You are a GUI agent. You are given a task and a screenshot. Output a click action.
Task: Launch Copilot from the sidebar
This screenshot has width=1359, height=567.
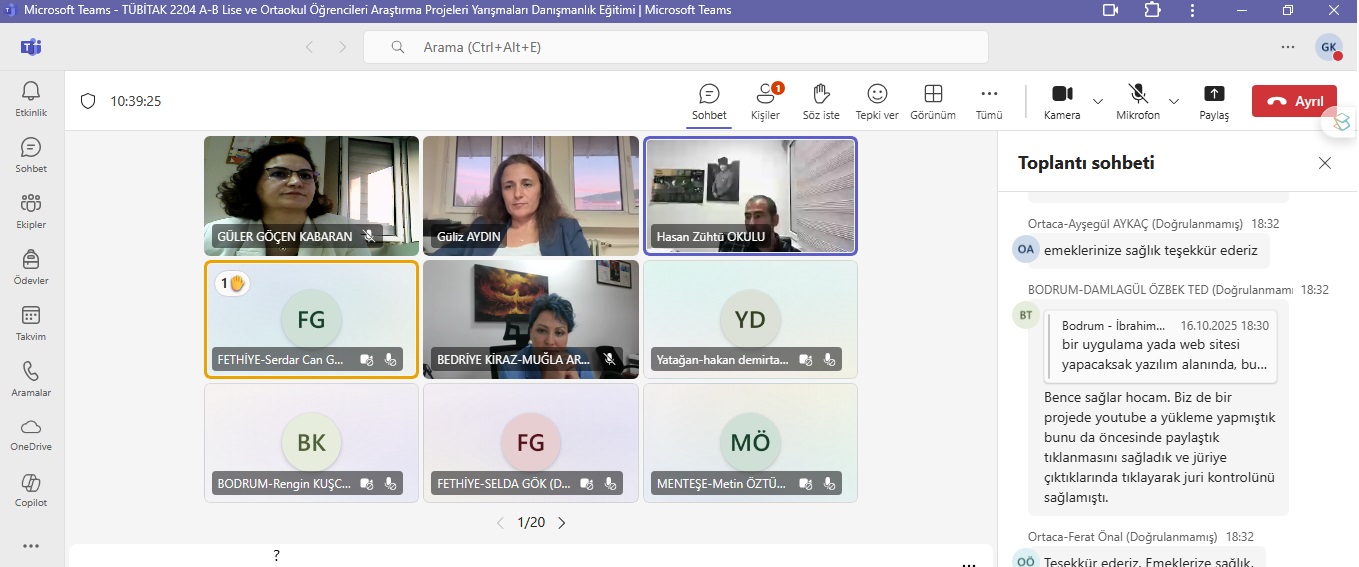pos(31,490)
